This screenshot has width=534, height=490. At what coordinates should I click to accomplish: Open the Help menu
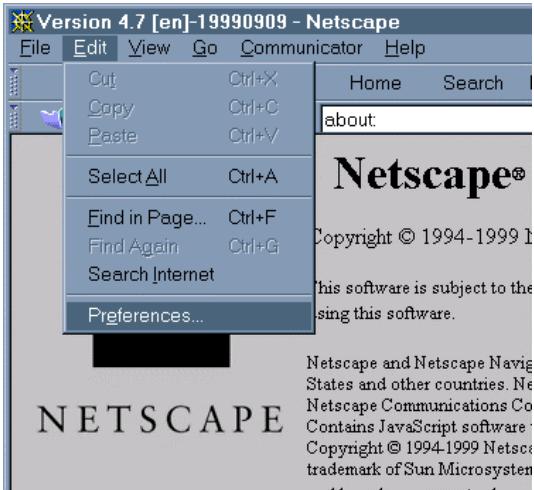[405, 48]
